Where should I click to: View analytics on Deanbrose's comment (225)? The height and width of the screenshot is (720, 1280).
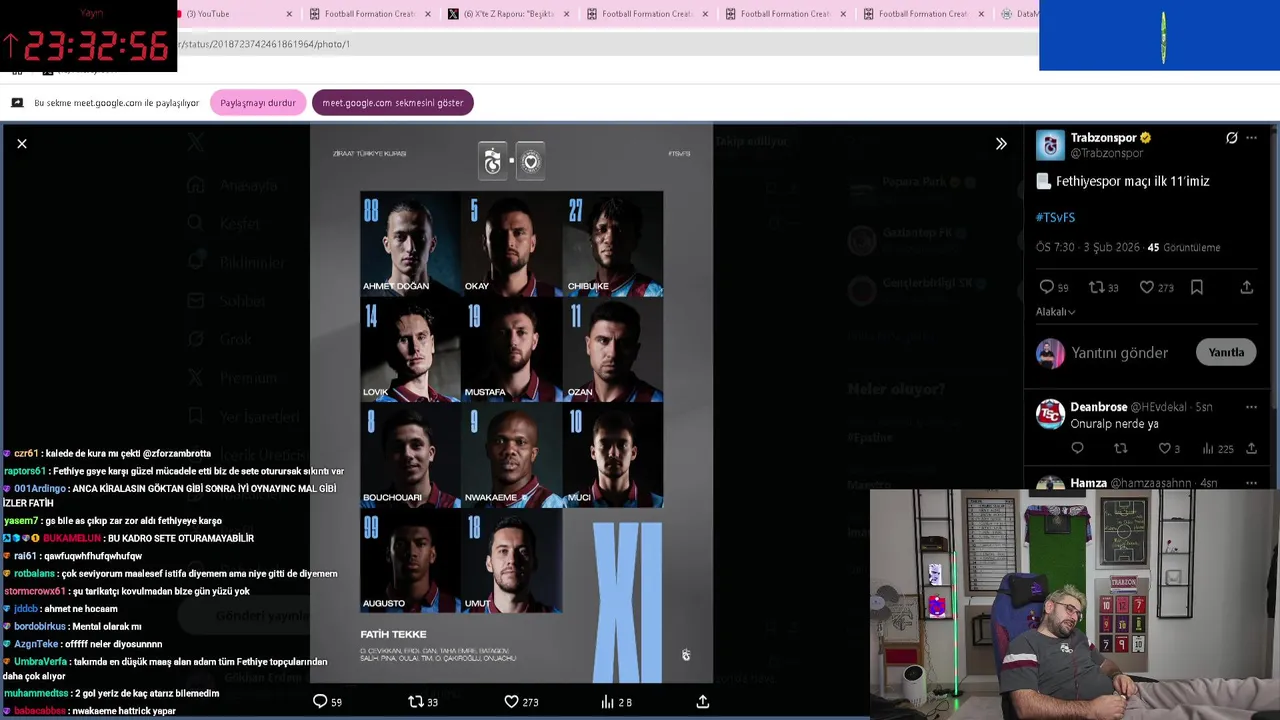[1217, 449]
